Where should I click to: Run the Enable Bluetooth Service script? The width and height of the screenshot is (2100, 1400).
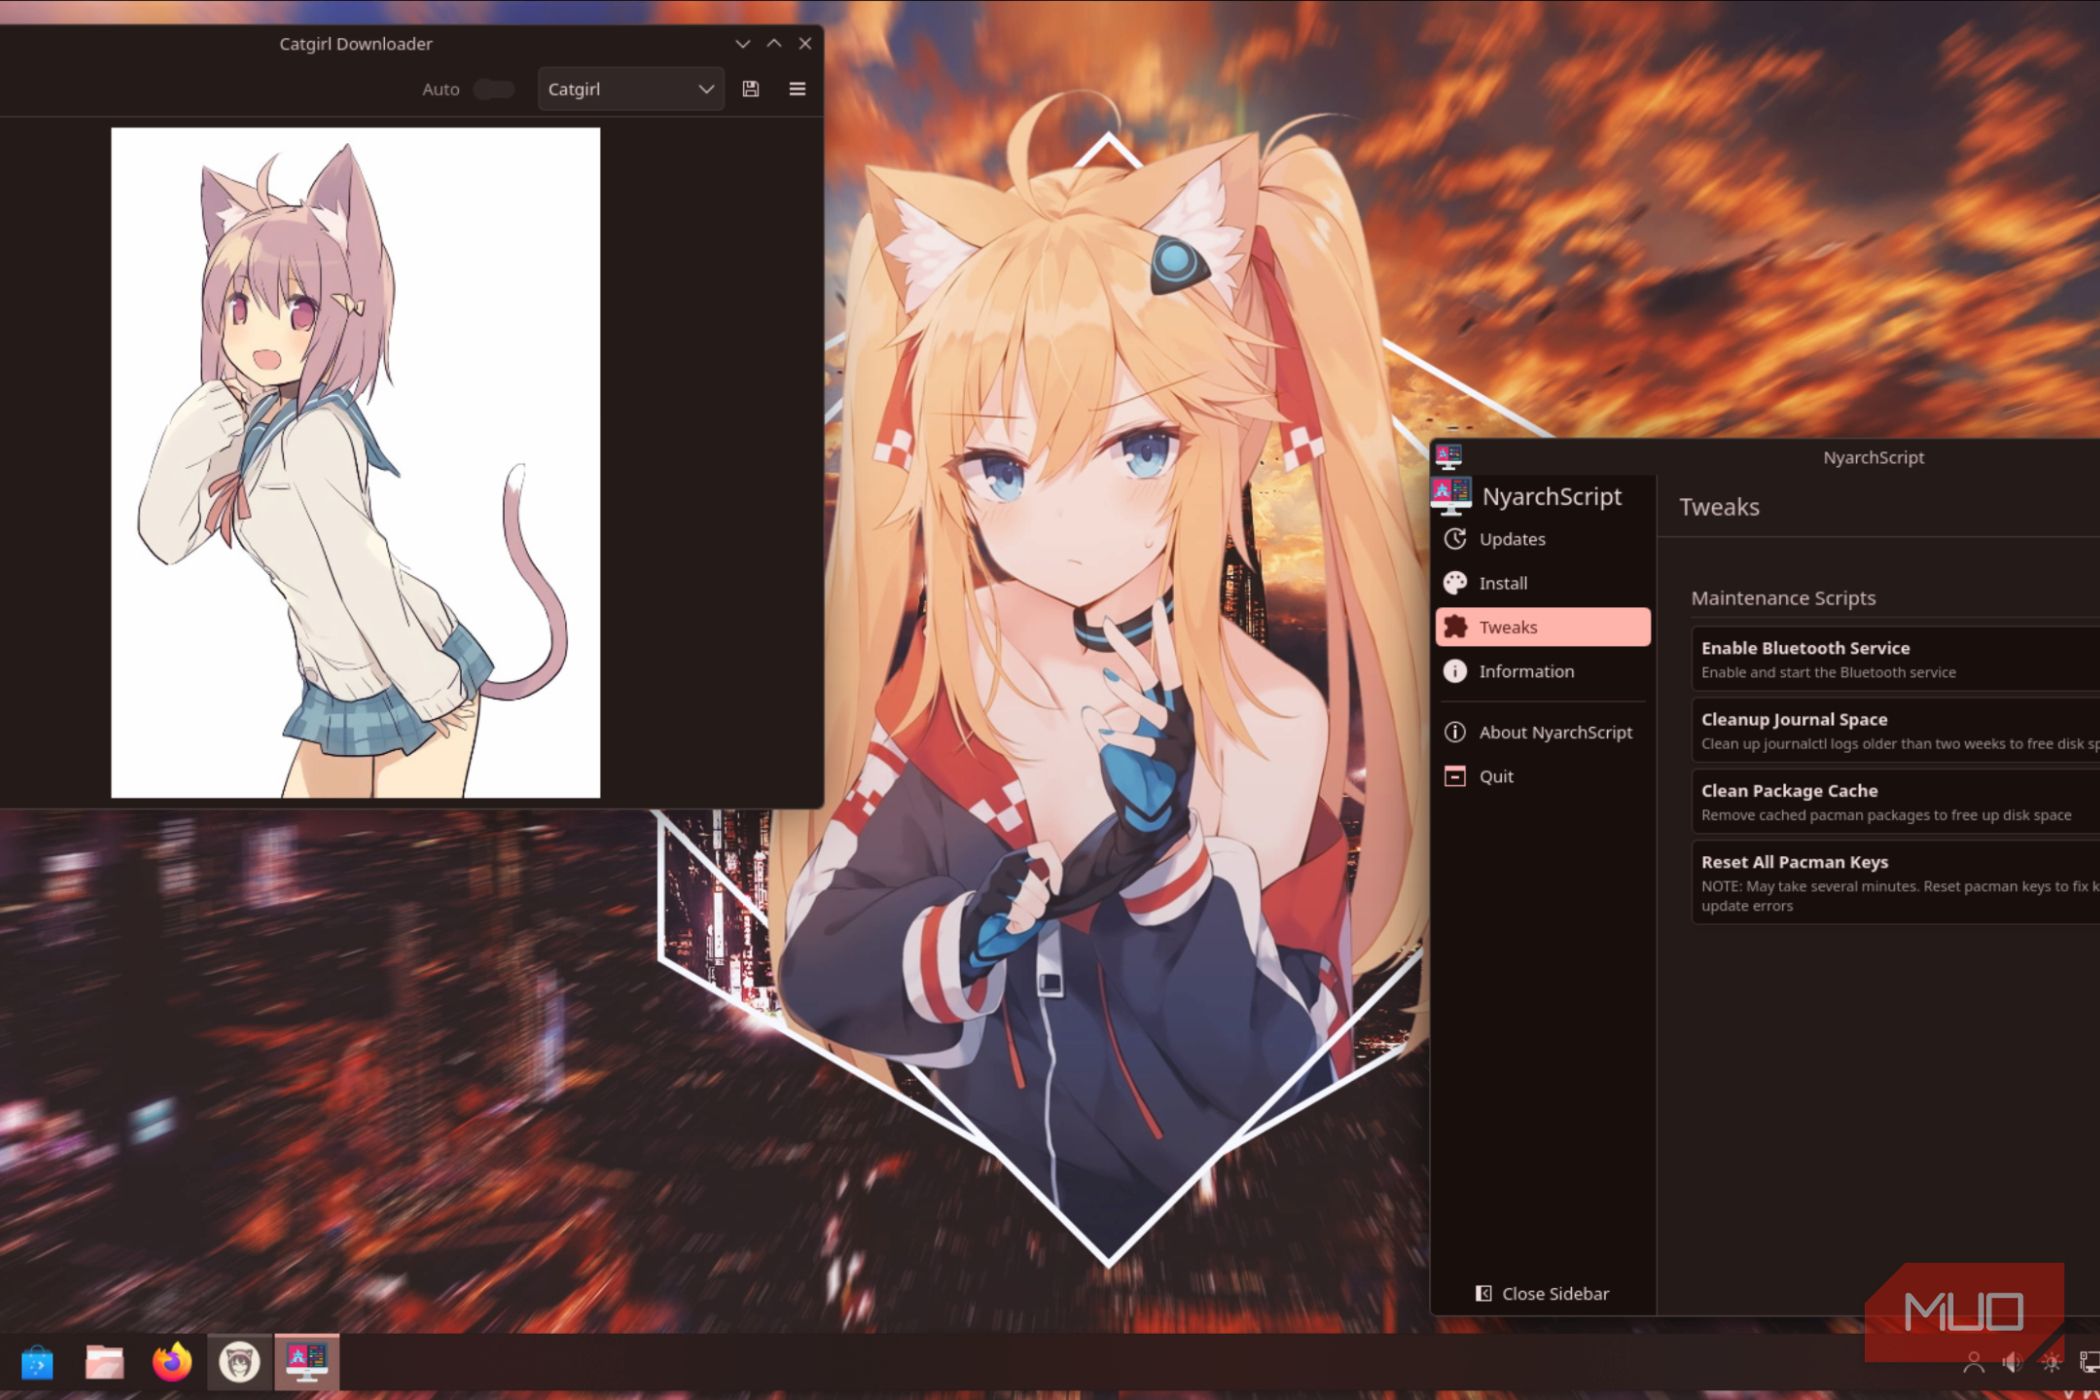1895,659
